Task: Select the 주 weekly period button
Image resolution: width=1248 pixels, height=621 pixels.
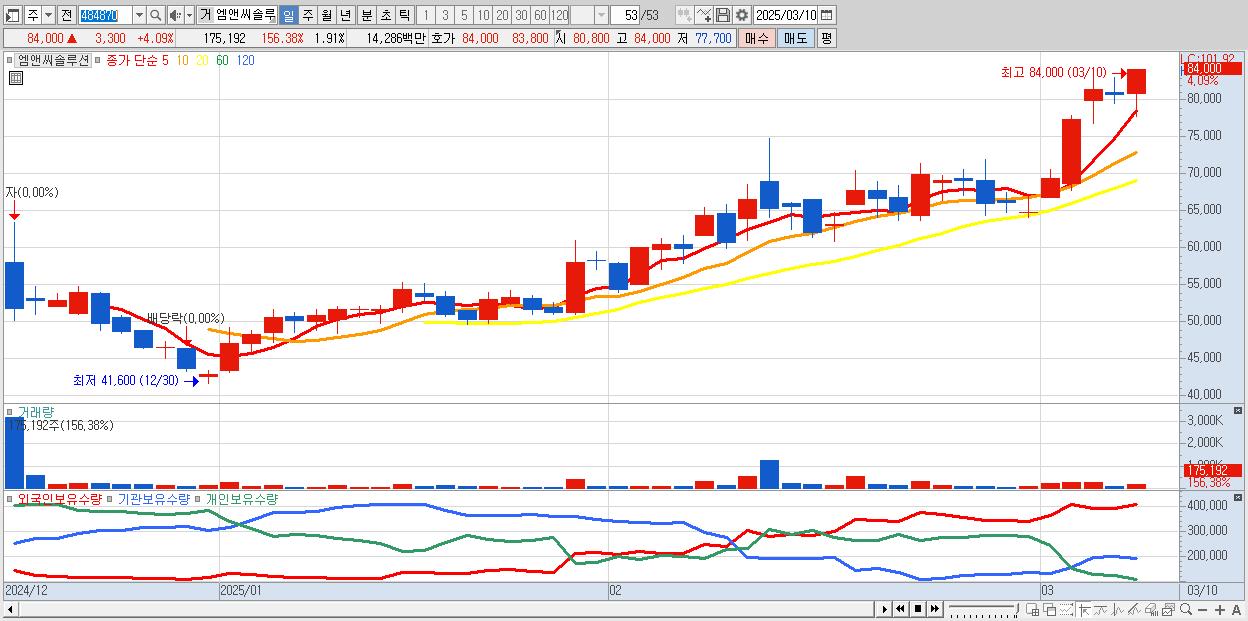Action: [307, 15]
